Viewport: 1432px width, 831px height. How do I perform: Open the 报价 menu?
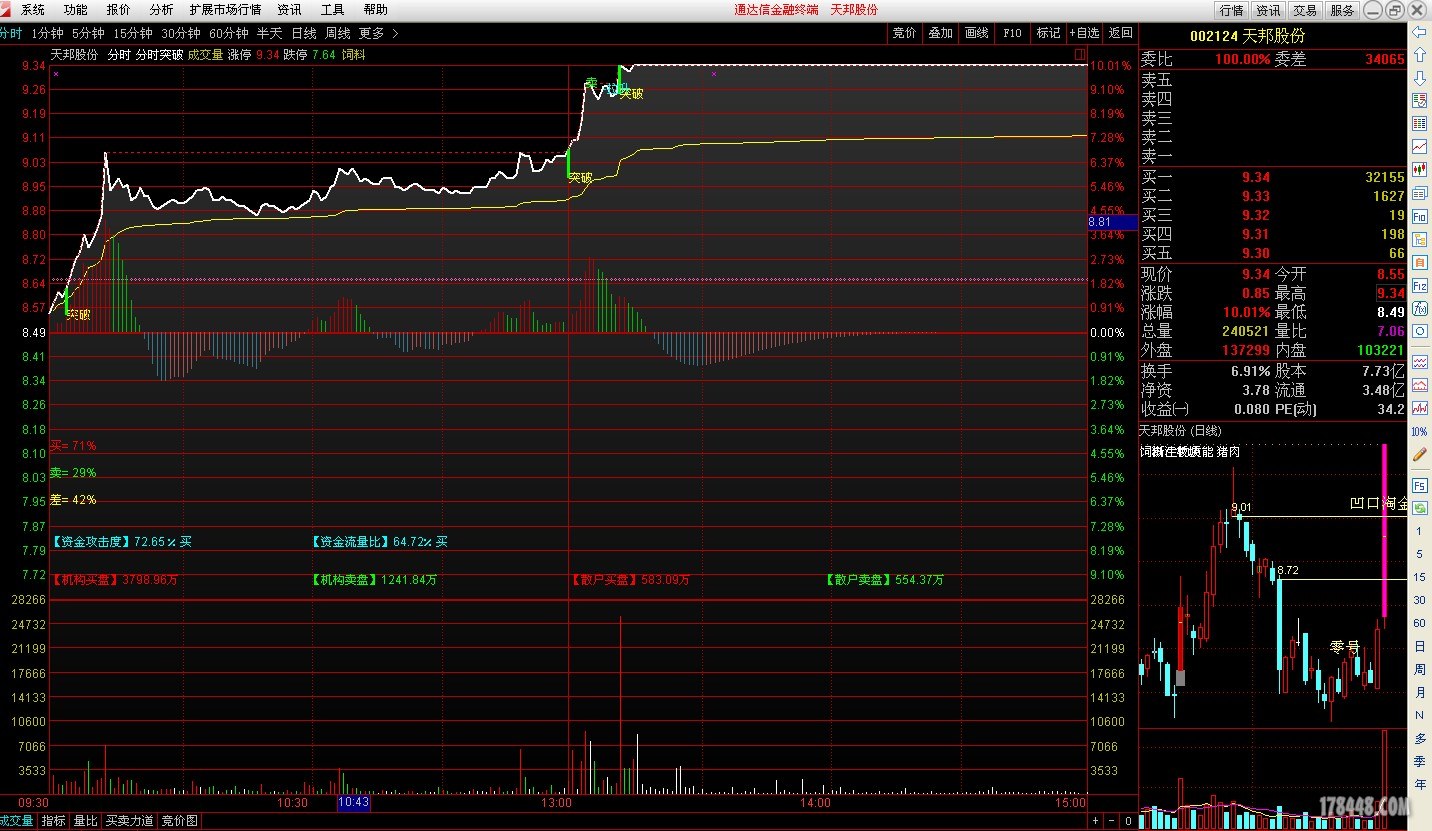pos(118,9)
